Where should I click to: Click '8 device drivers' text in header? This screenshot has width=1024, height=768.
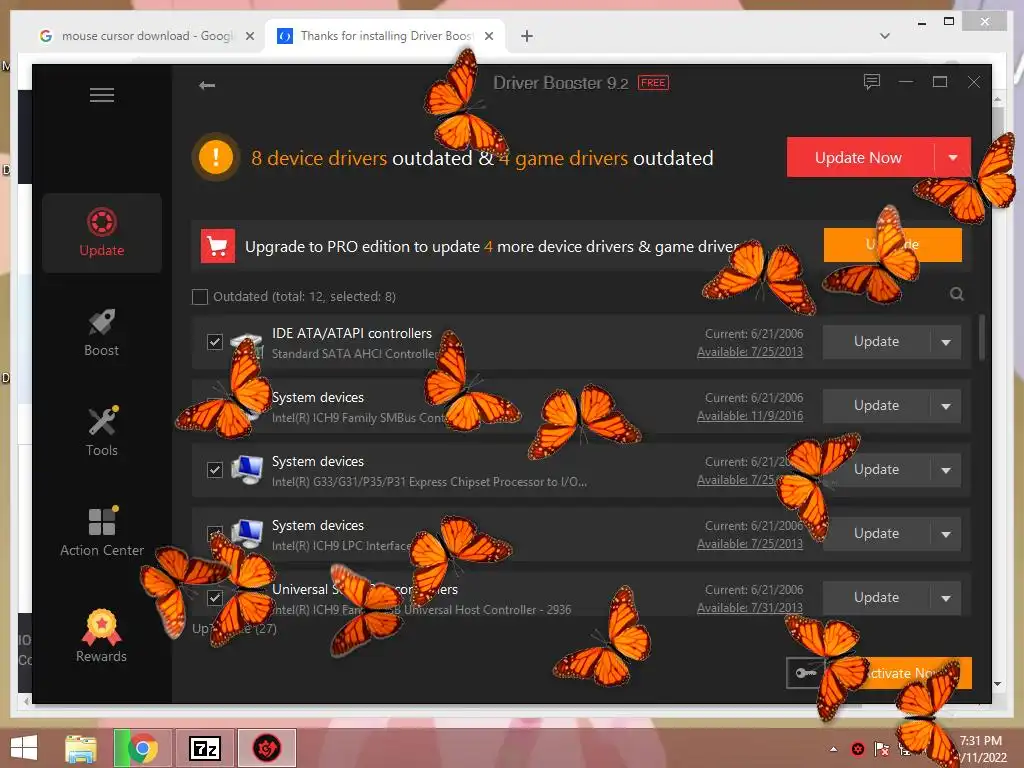pos(319,158)
